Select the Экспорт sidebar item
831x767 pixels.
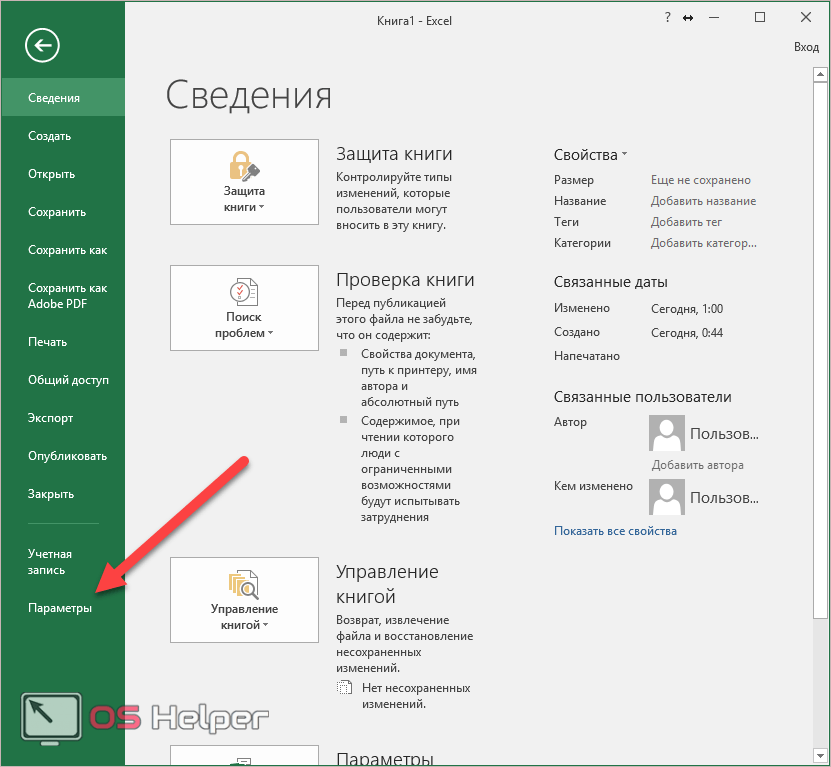[50, 418]
